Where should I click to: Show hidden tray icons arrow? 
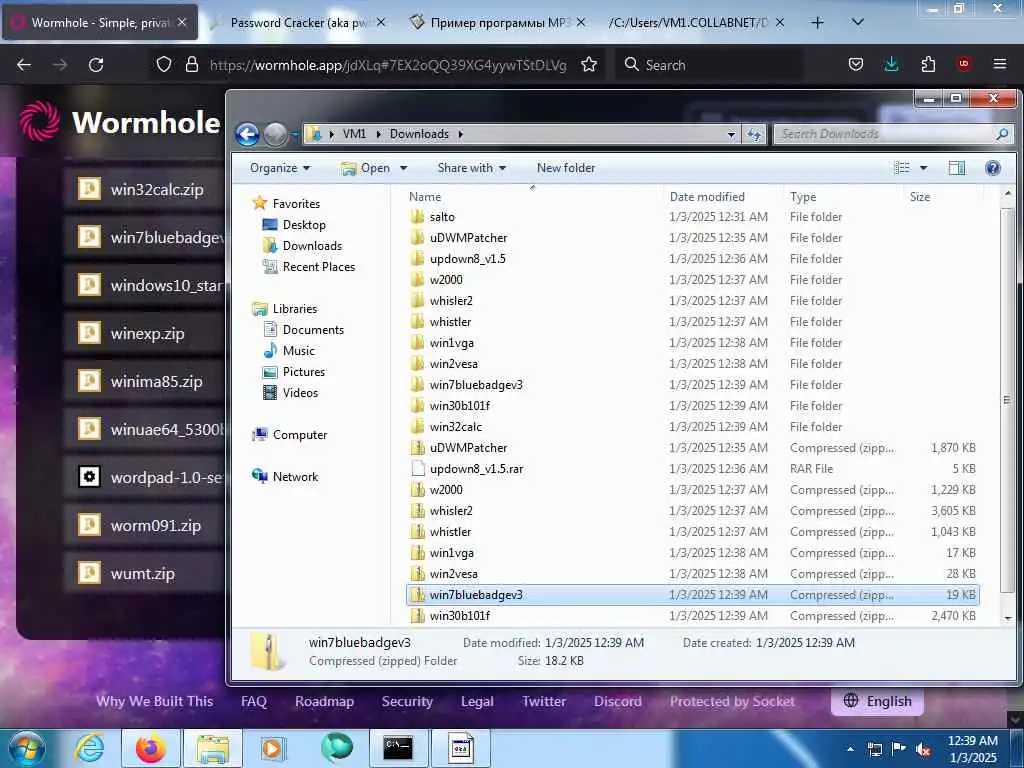pyautogui.click(x=850, y=750)
